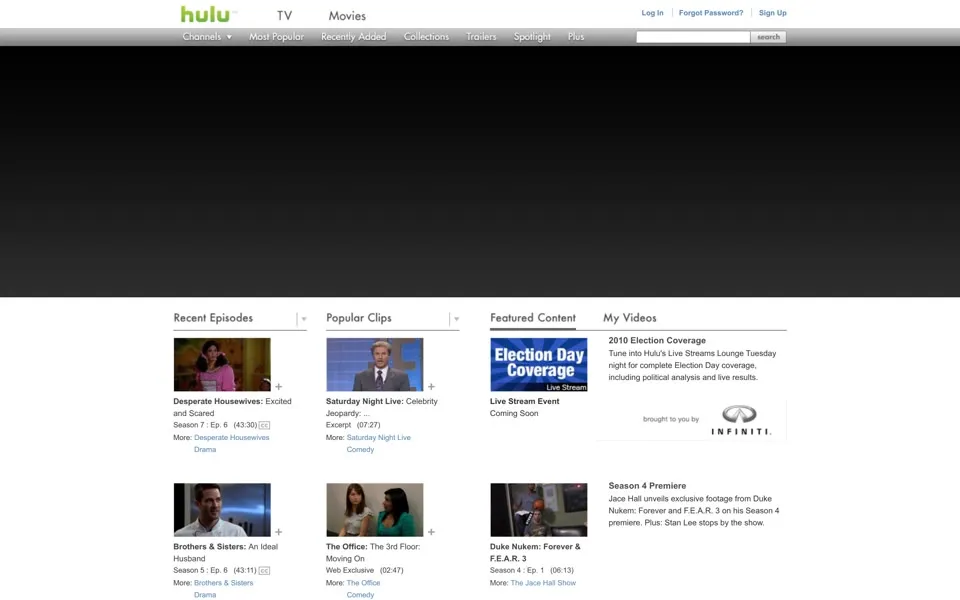Click the Infiniti sponsor logo
The width and height of the screenshot is (960, 600).
740,420
